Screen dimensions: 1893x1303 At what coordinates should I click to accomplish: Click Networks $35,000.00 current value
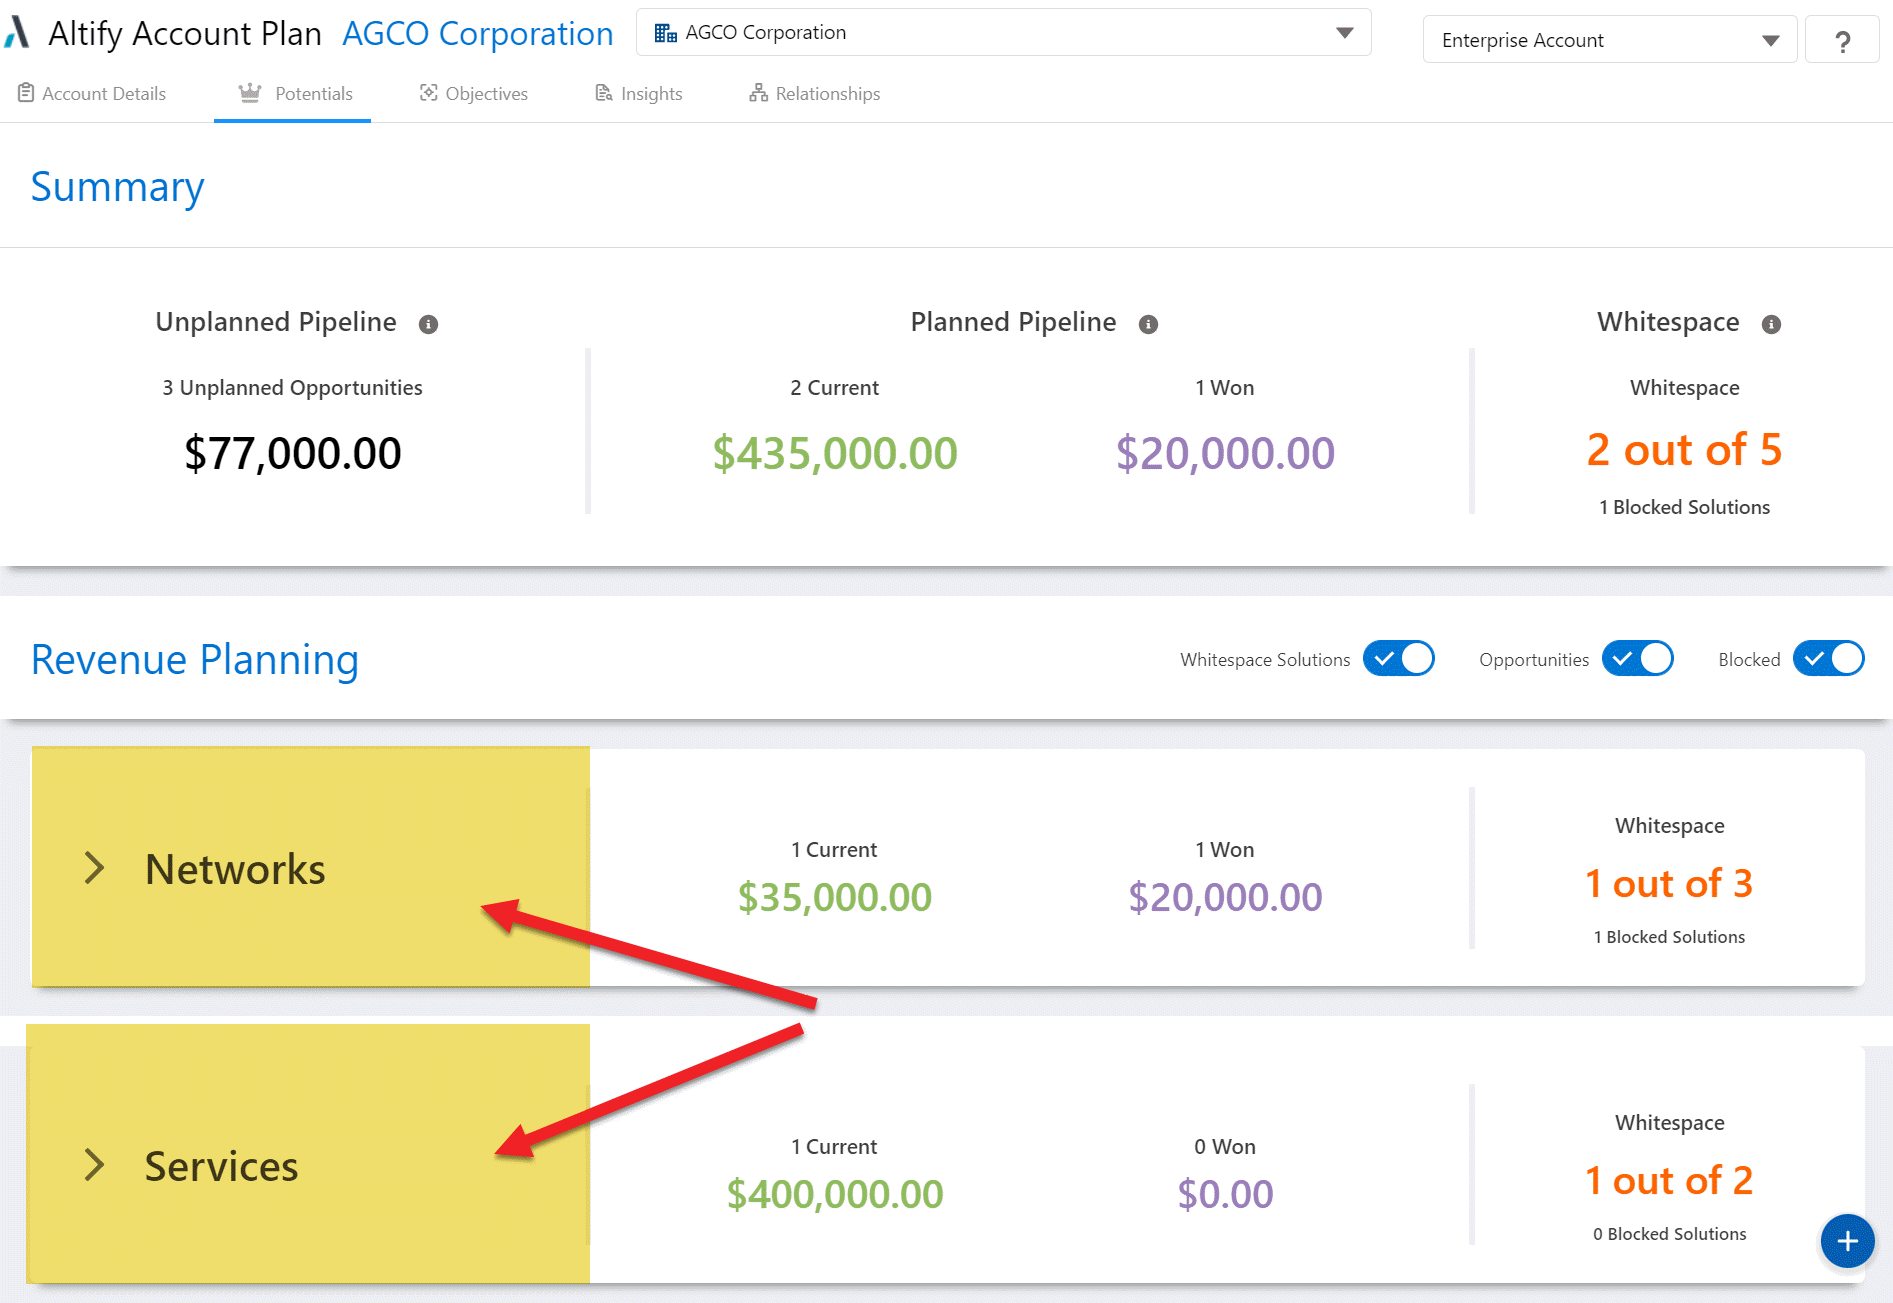click(835, 897)
